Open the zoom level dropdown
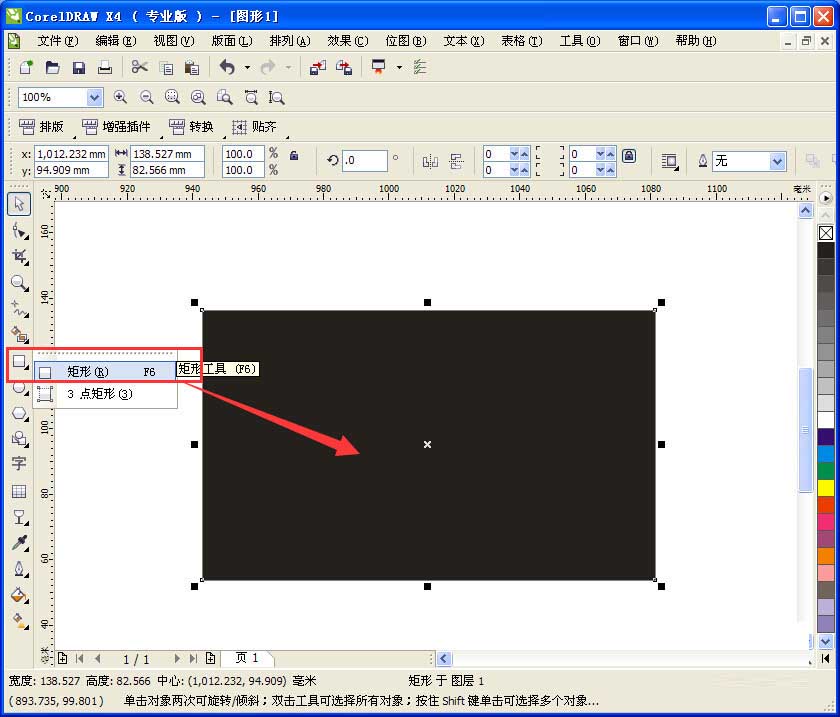 point(96,97)
